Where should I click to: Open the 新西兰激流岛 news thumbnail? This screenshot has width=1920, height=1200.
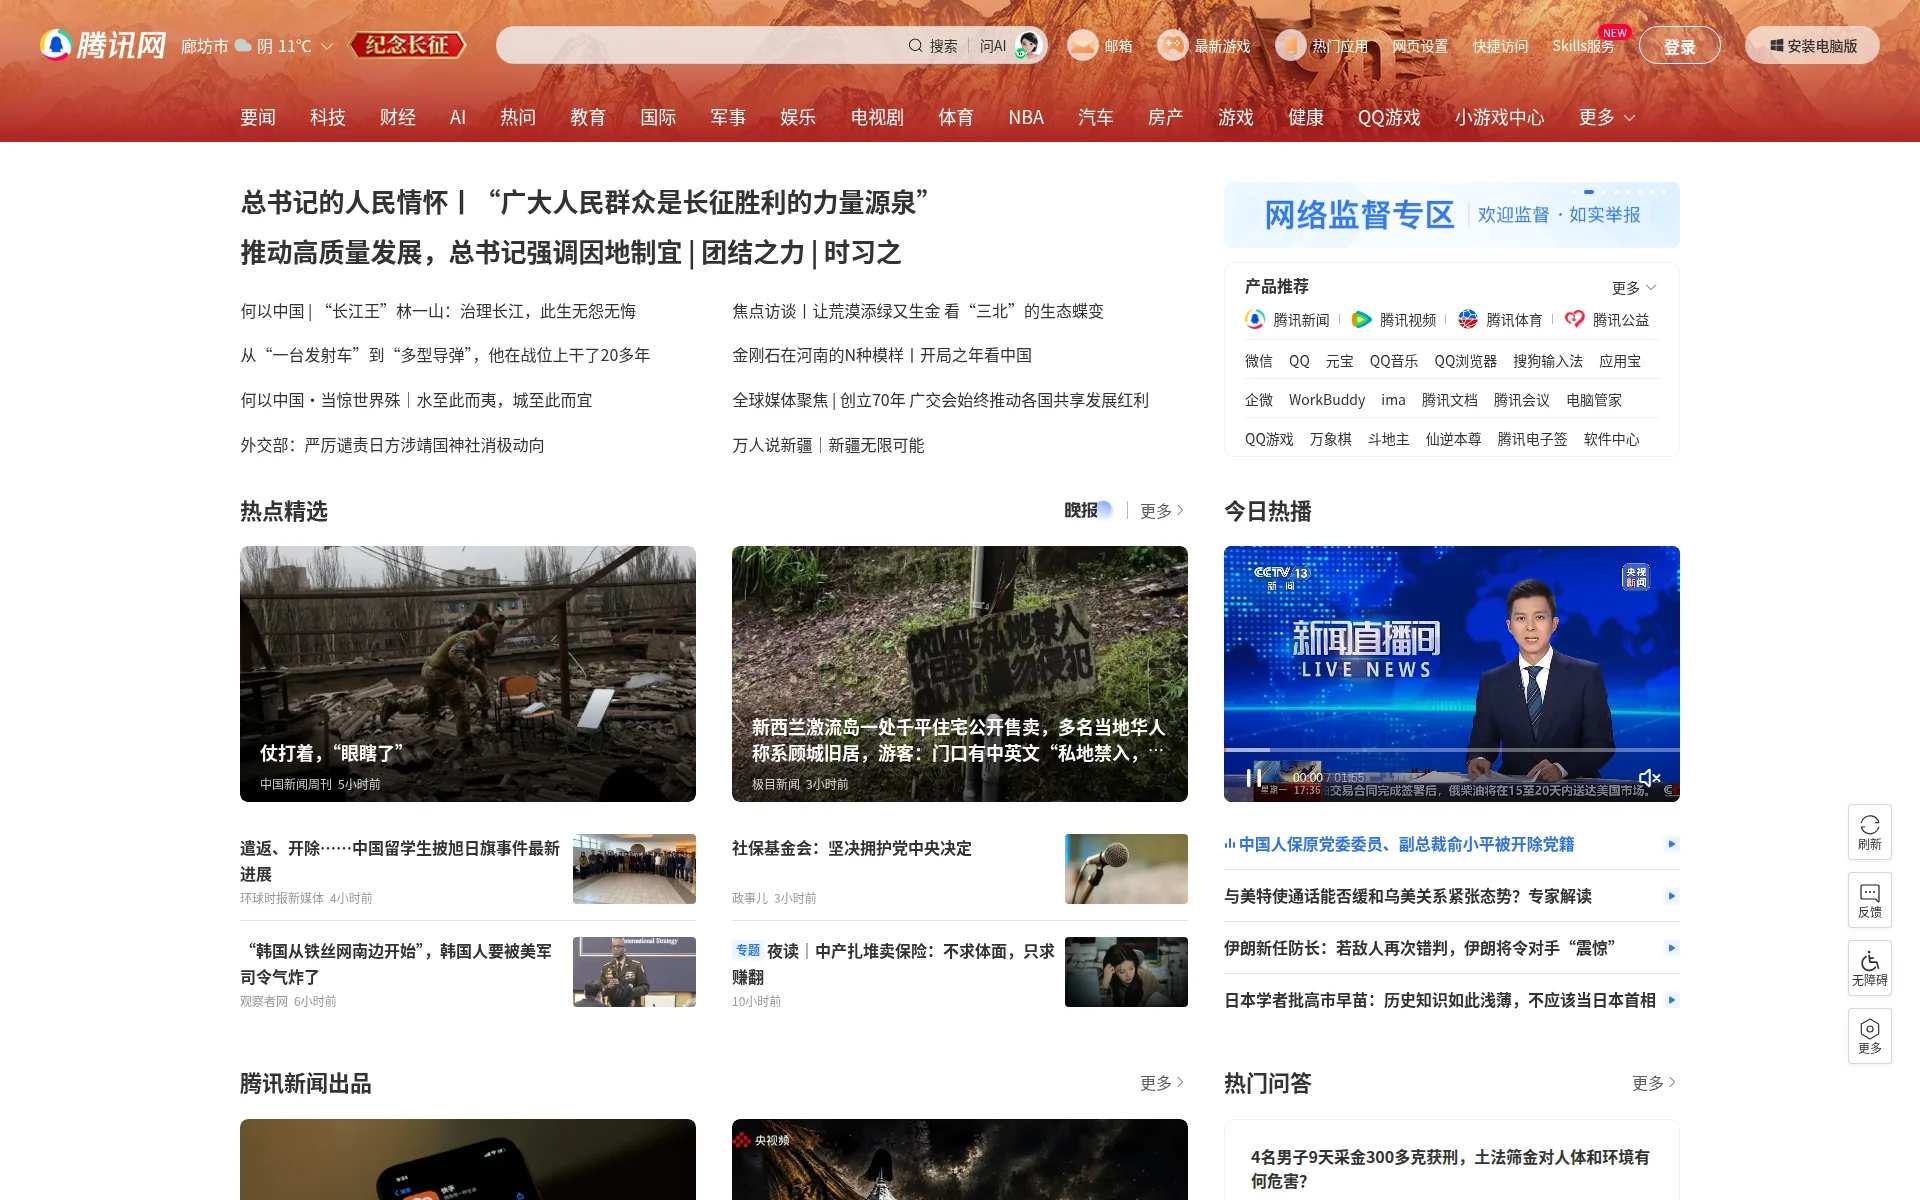click(960, 674)
